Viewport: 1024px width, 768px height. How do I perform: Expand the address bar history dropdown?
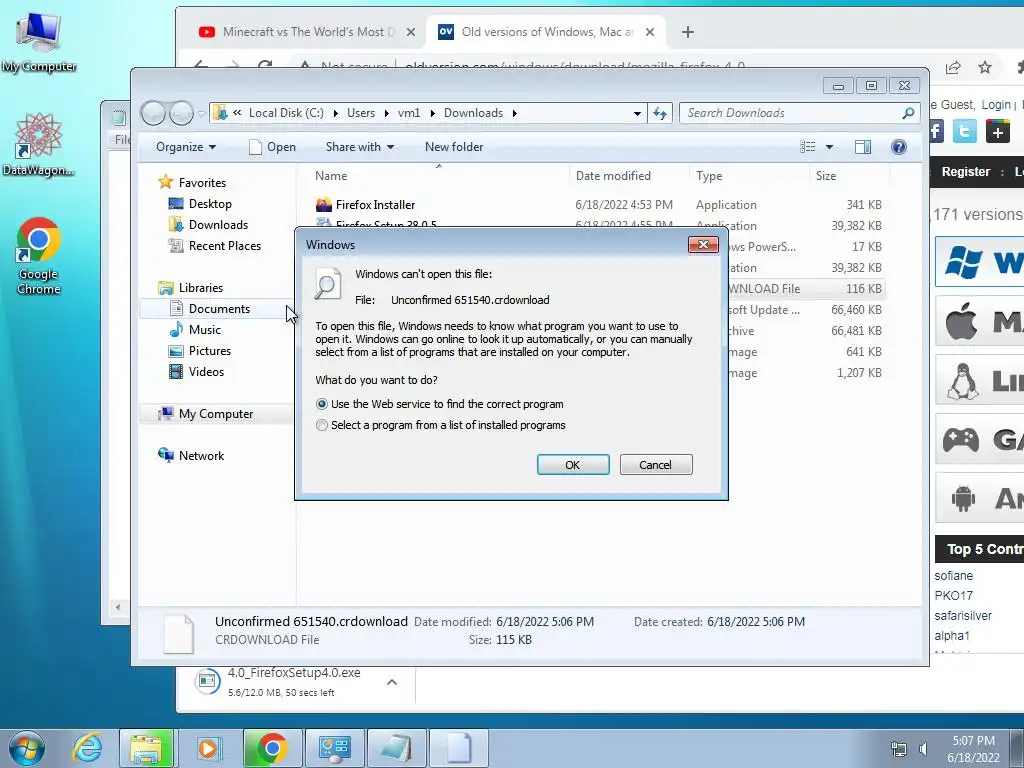[x=637, y=114]
